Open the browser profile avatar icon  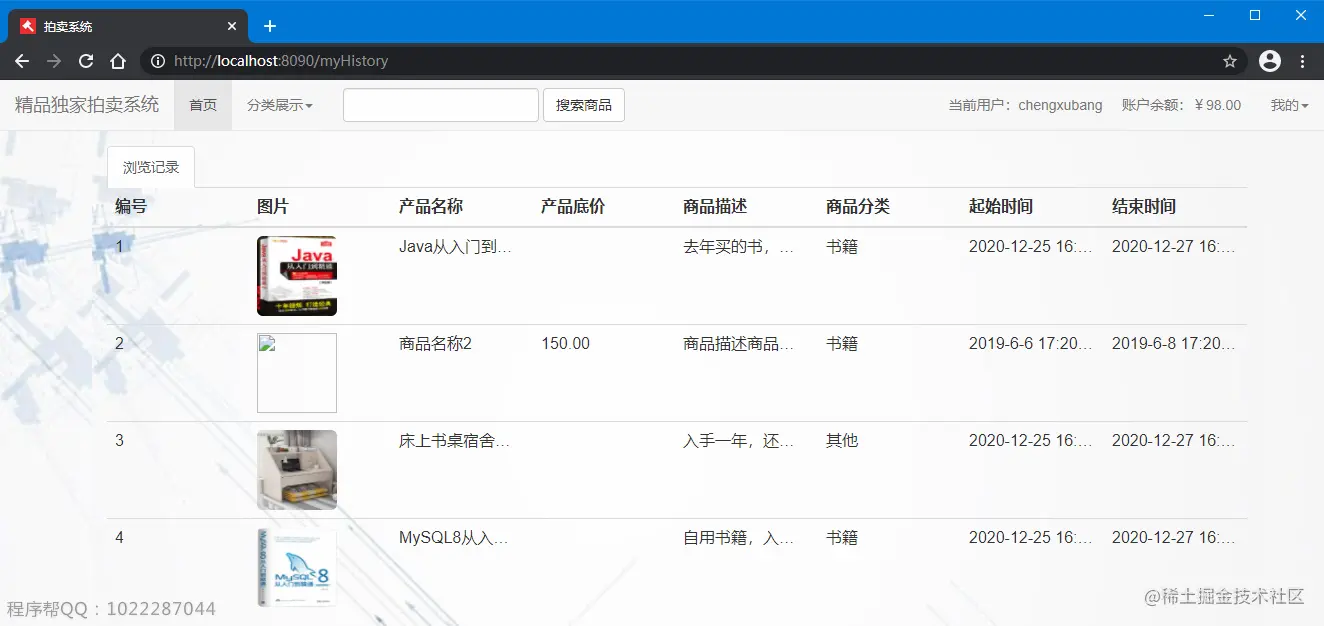click(1269, 61)
